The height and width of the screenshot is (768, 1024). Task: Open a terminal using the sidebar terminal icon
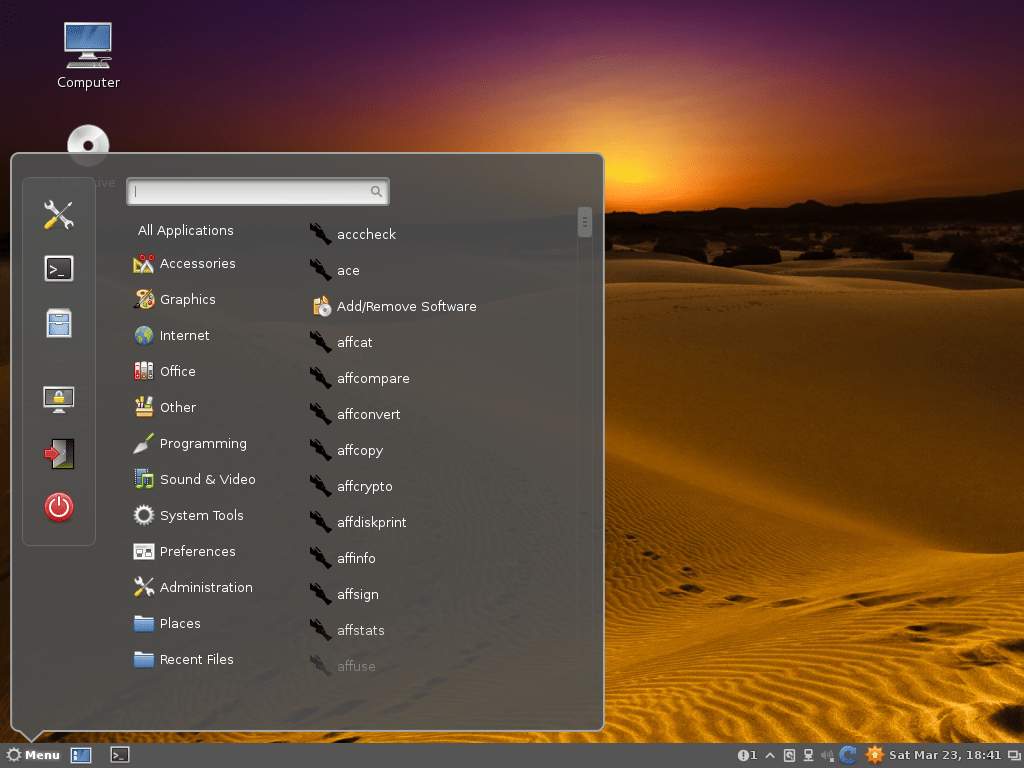(59, 268)
